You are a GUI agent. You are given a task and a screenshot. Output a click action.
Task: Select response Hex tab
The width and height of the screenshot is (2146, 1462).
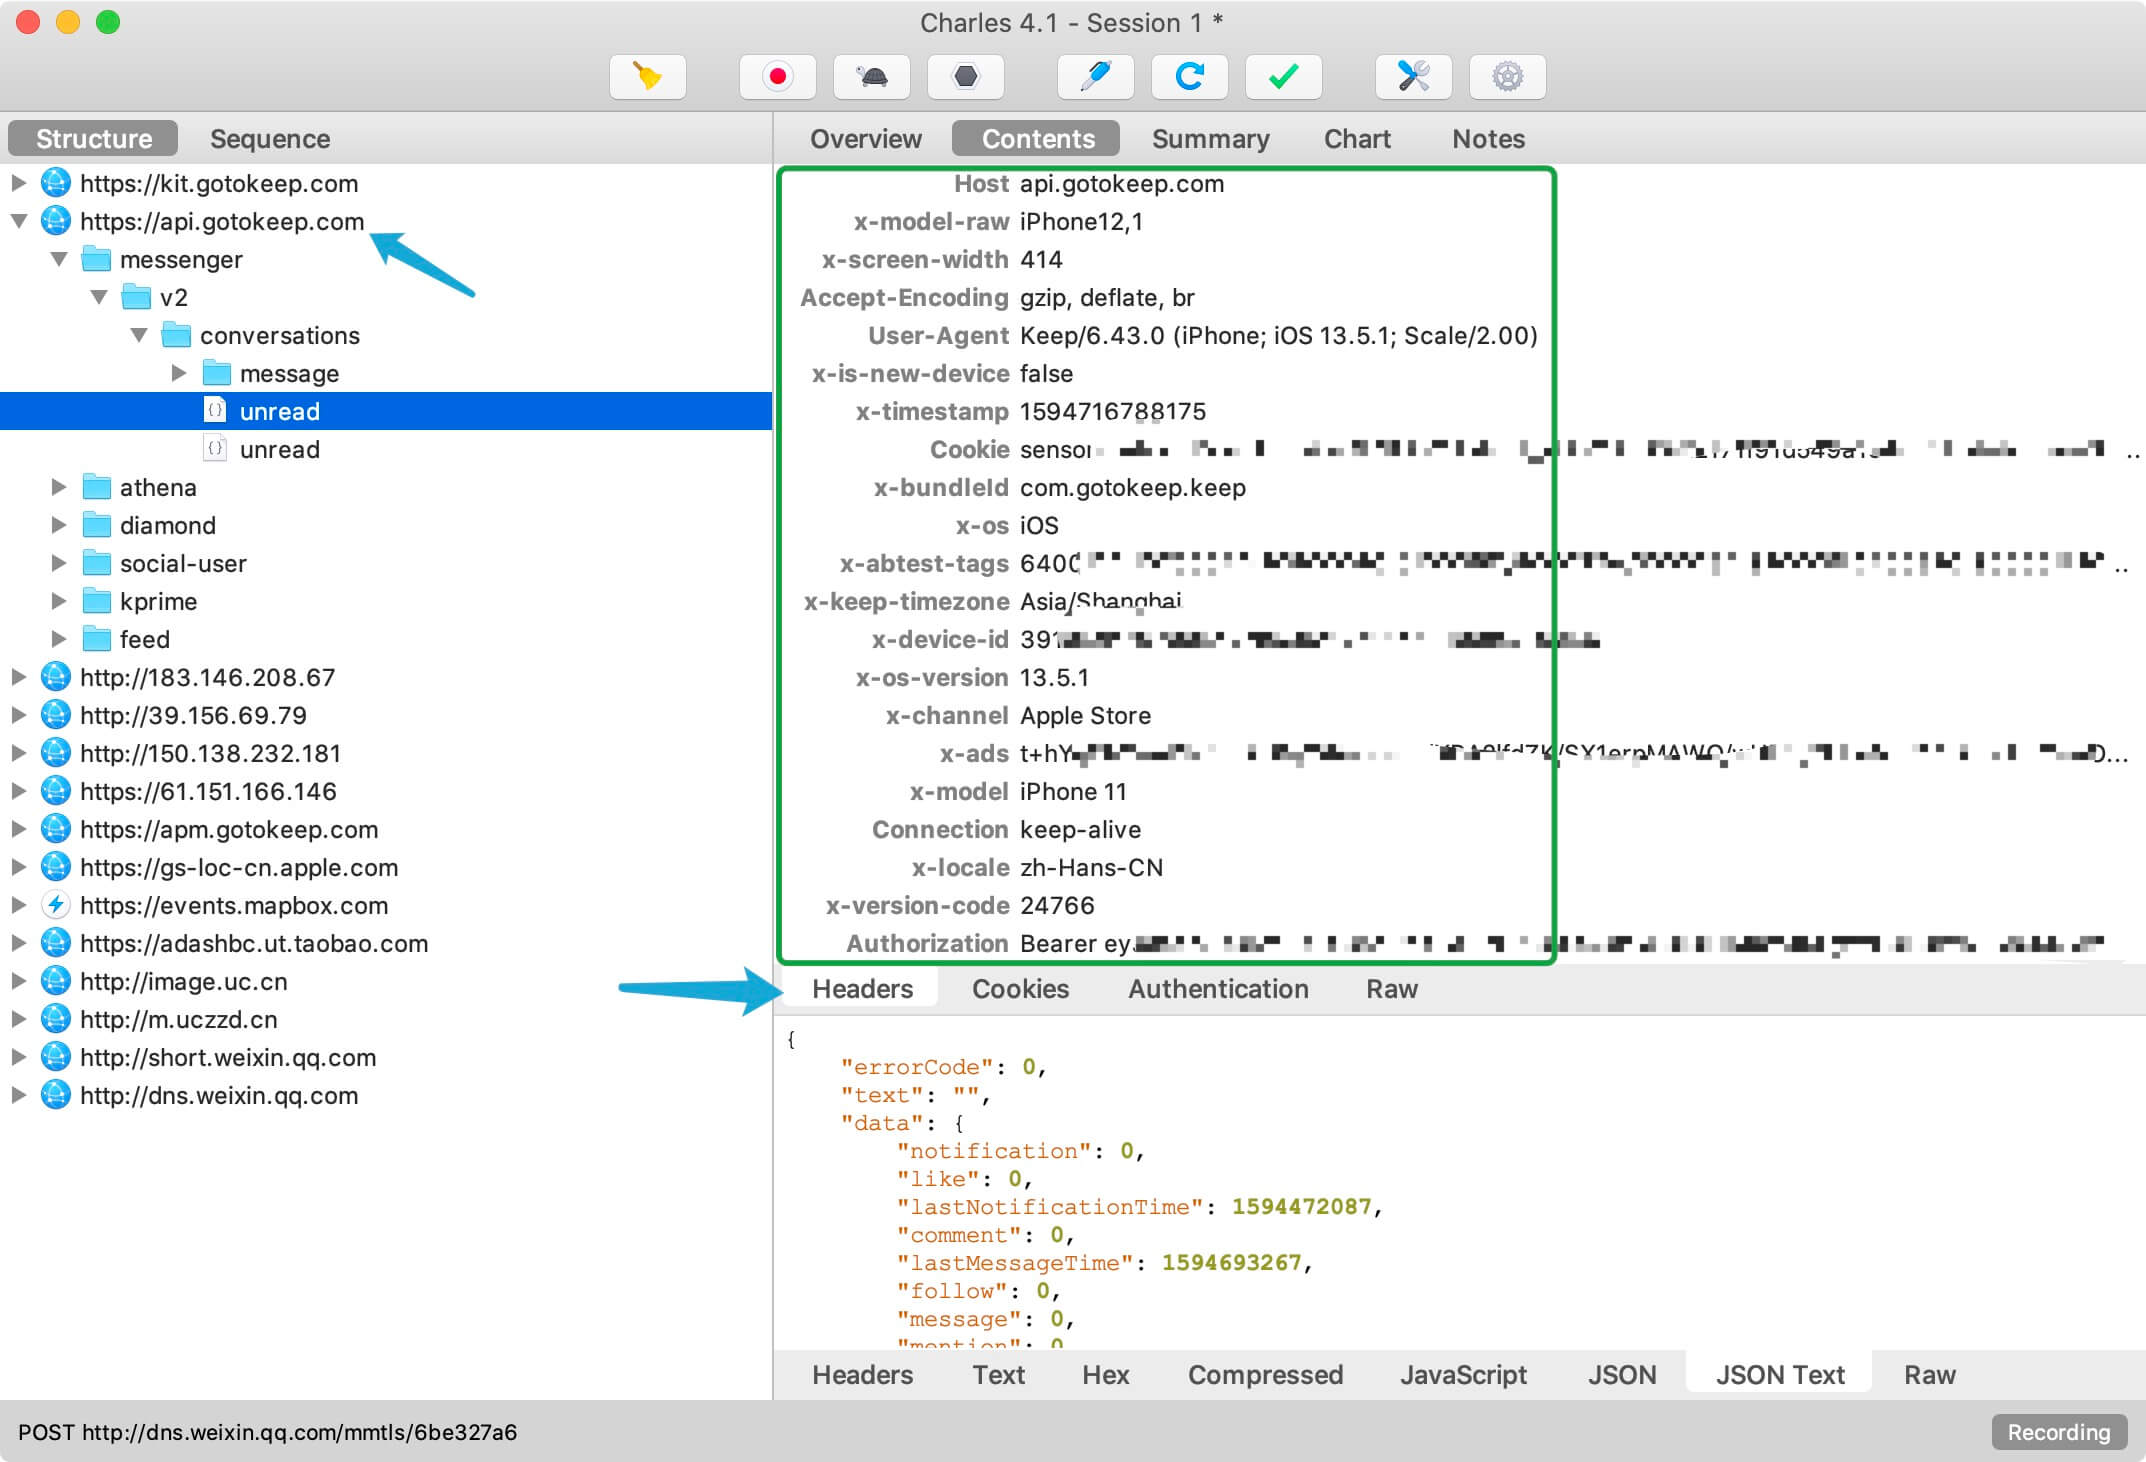tap(1105, 1375)
